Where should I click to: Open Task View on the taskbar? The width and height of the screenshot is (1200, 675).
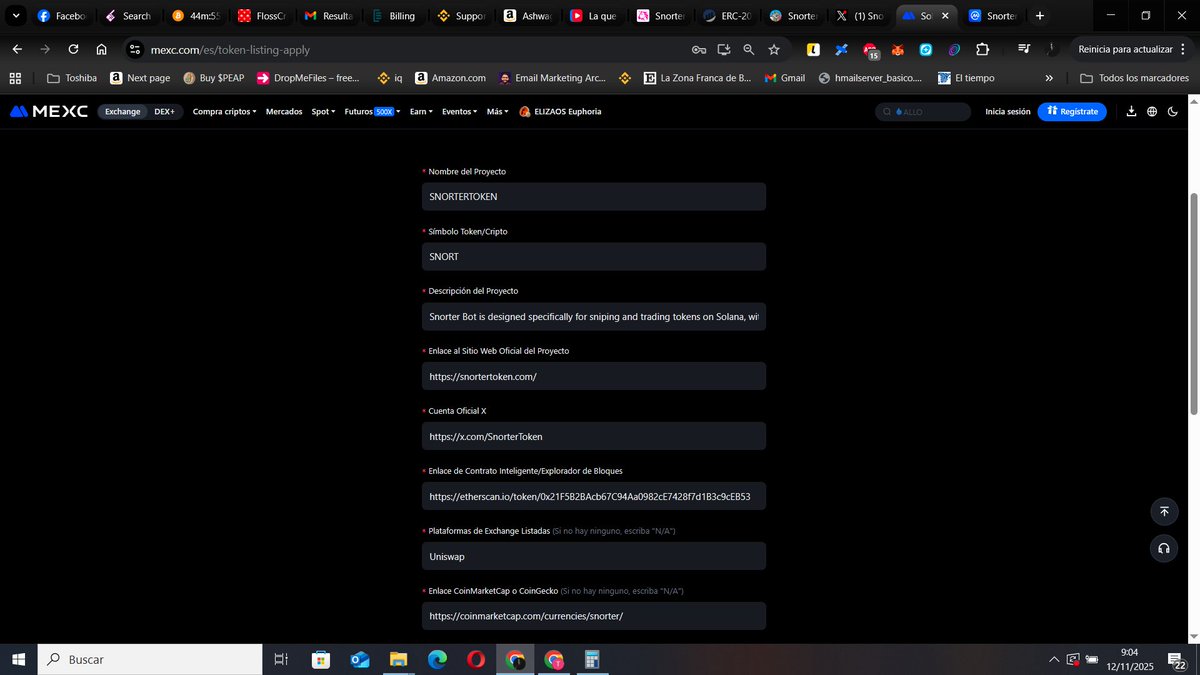[281, 660]
